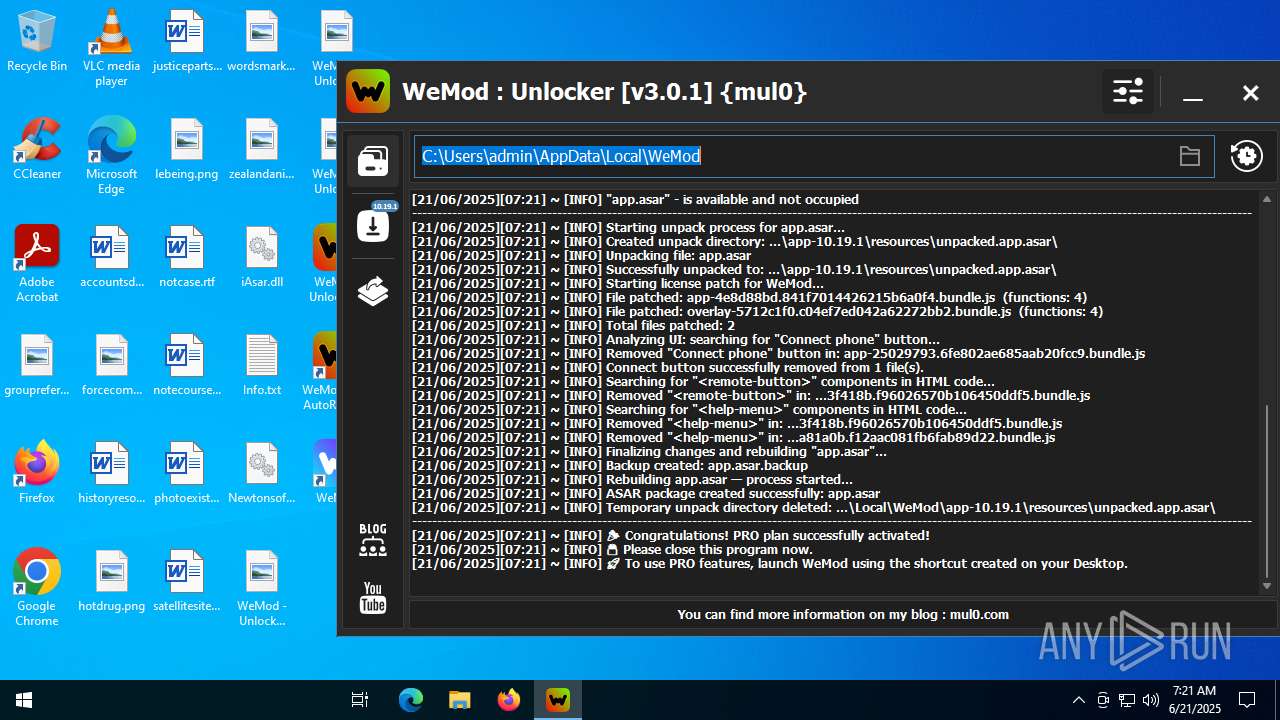Screen dimensions: 1280x720
Task: Open the stacked layers icon in the sidebar
Action: (x=373, y=291)
